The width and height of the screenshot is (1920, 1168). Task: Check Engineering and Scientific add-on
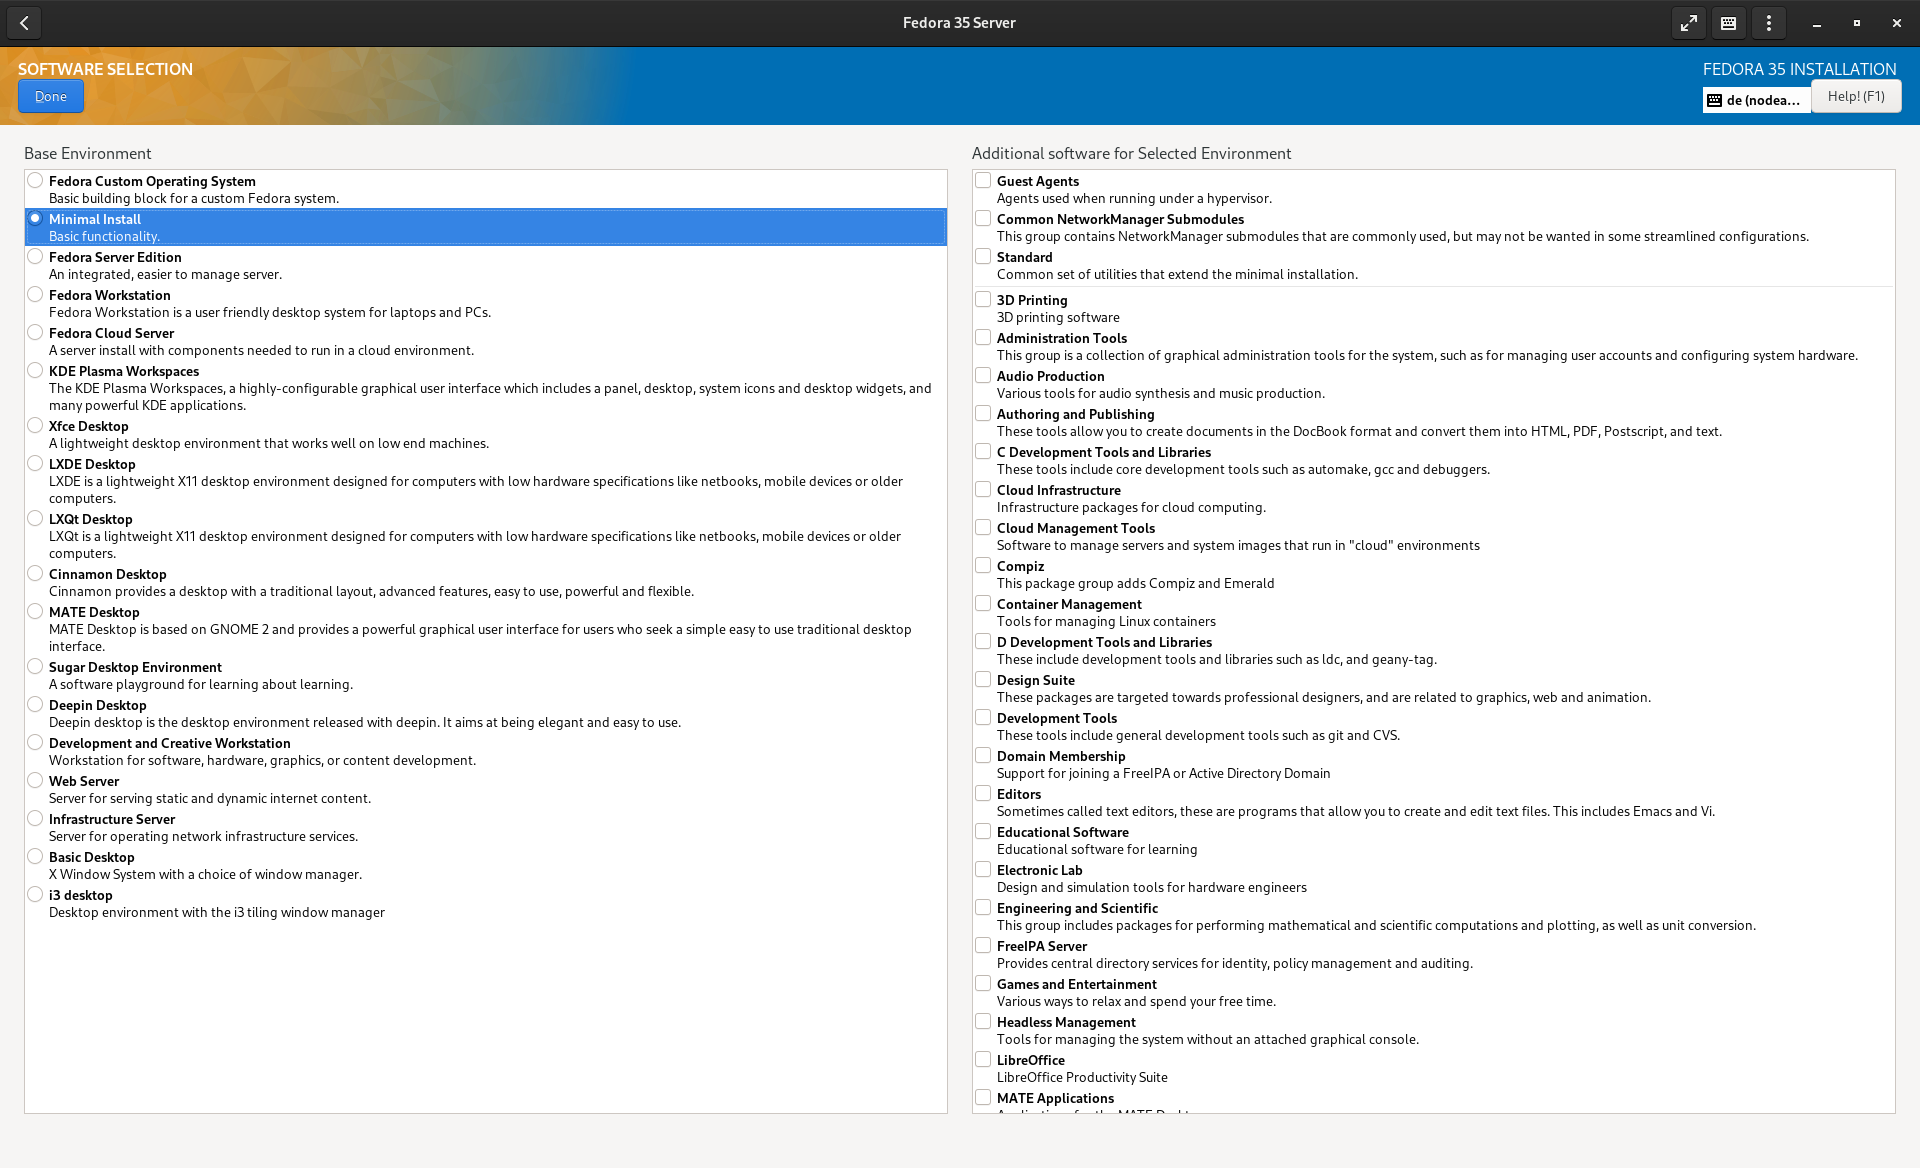click(983, 908)
